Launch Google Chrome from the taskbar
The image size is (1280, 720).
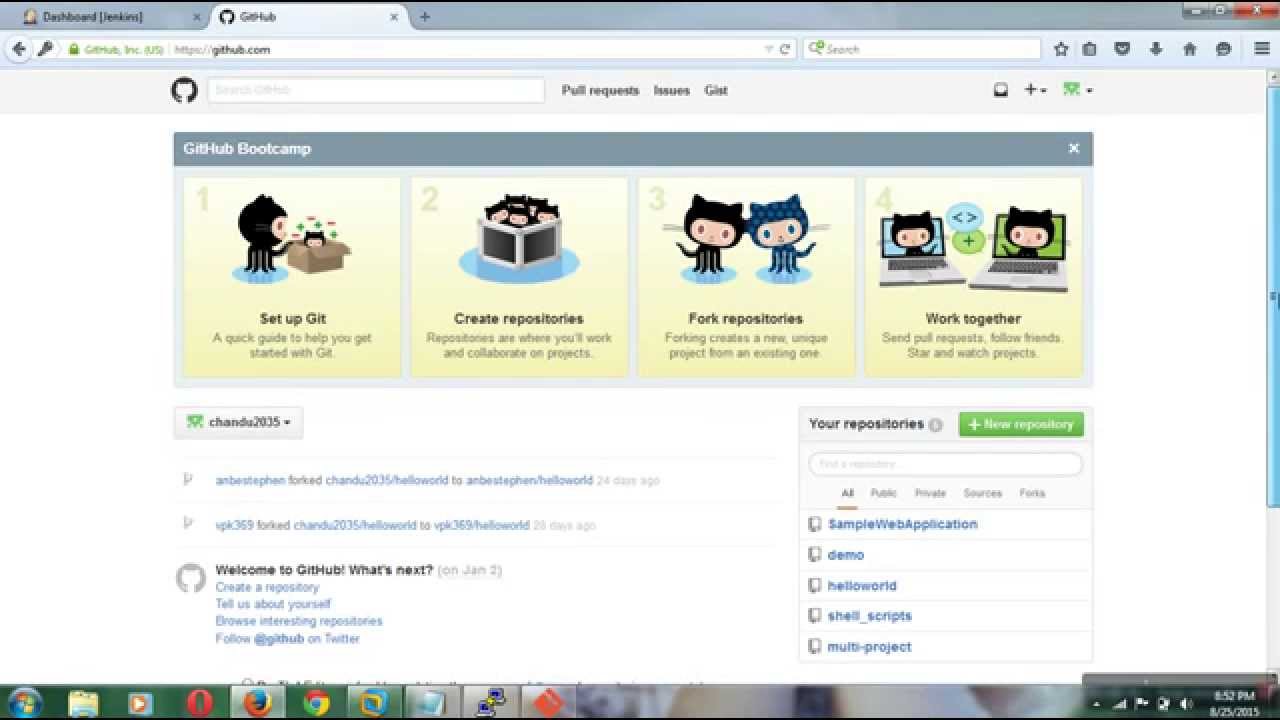click(x=316, y=704)
